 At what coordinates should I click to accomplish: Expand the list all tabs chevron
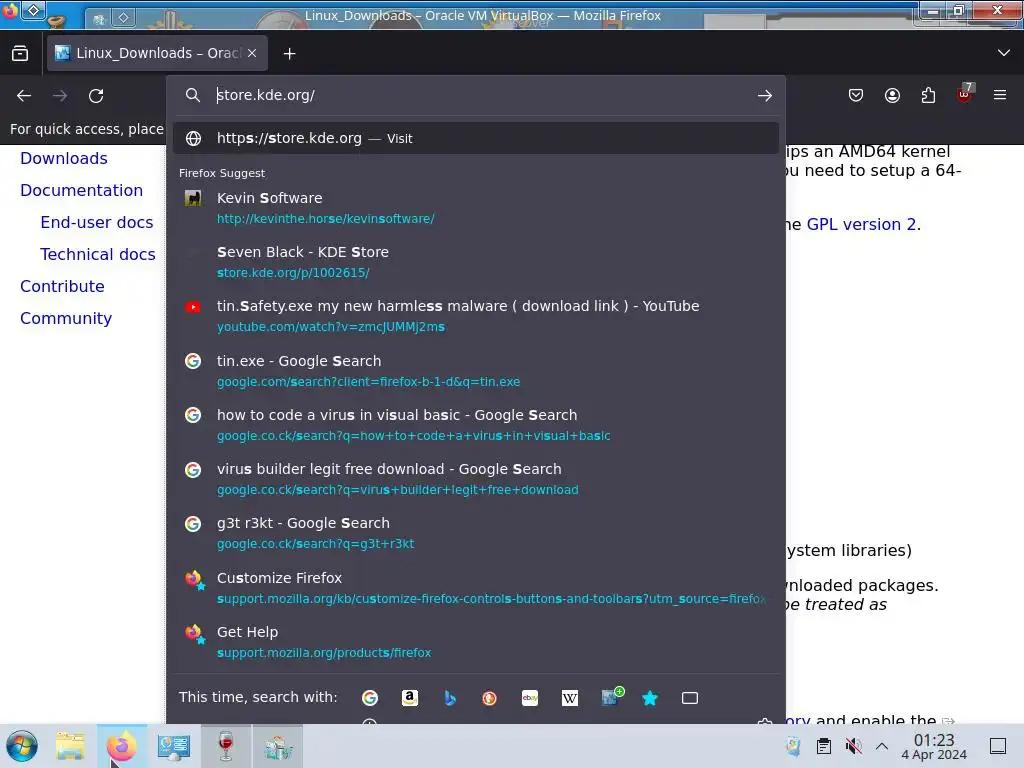[1004, 53]
